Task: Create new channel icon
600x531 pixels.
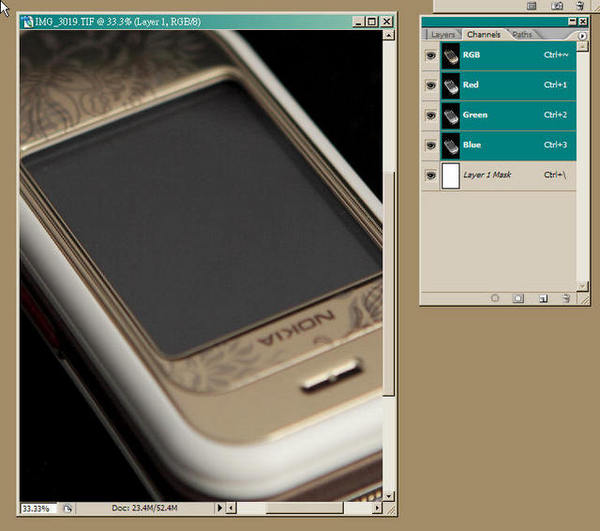Action: pyautogui.click(x=543, y=298)
